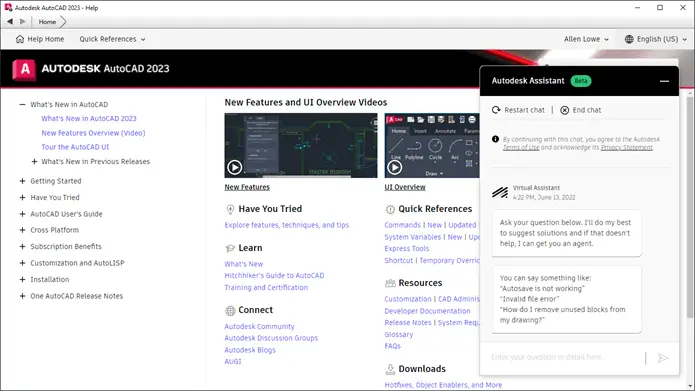Click the Restart chat circular arrow icon

(x=496, y=110)
